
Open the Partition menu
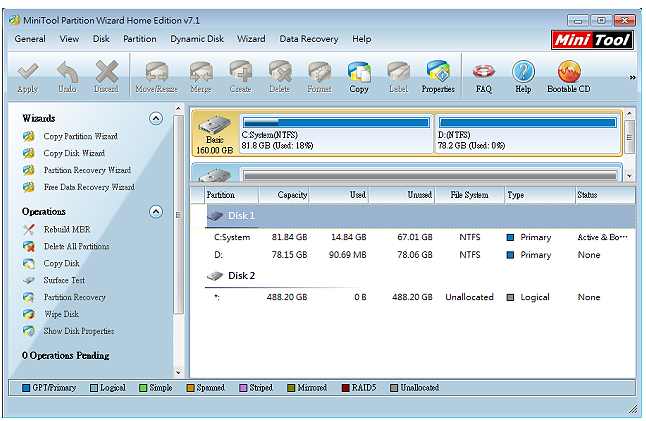140,39
